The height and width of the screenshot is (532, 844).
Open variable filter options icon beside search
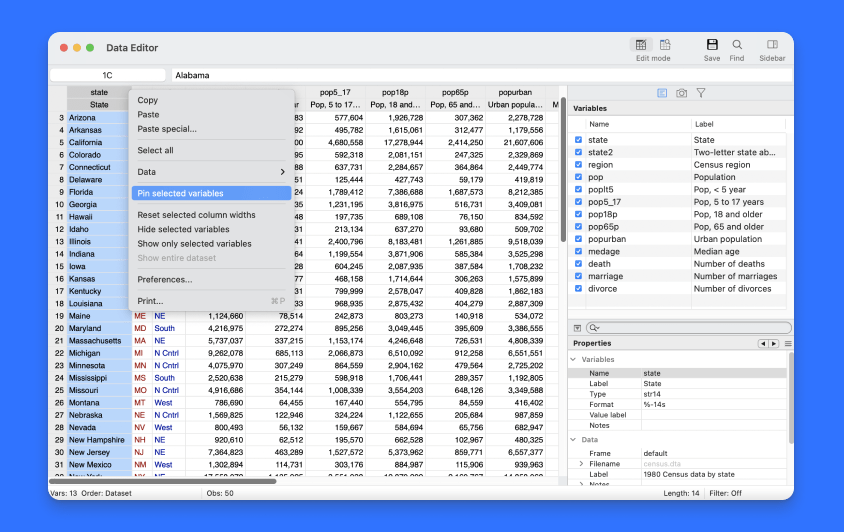point(577,328)
